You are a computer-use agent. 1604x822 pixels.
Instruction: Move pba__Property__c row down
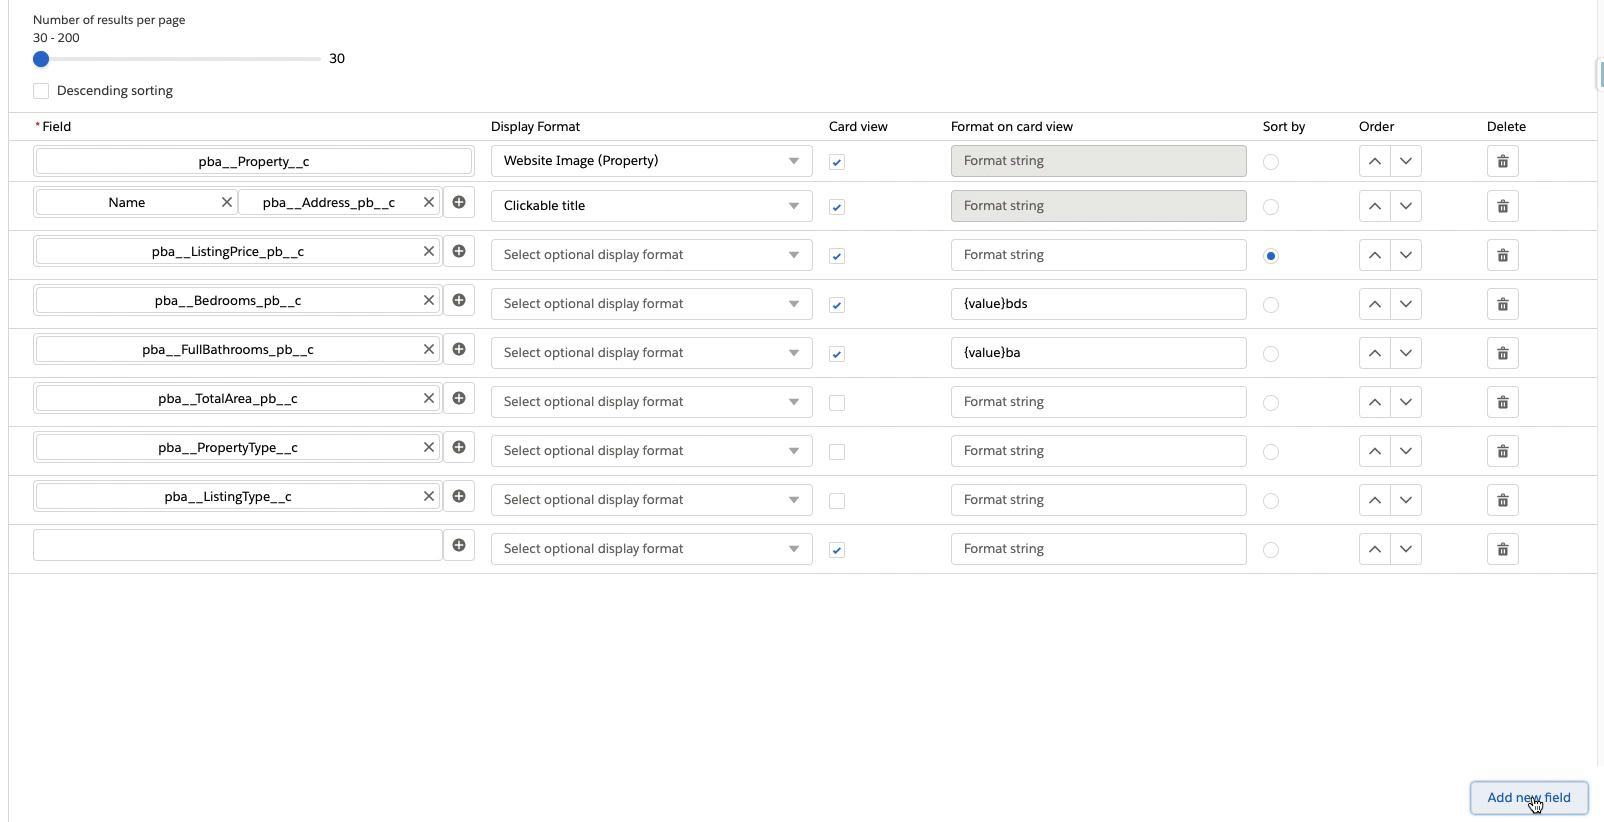(1406, 161)
